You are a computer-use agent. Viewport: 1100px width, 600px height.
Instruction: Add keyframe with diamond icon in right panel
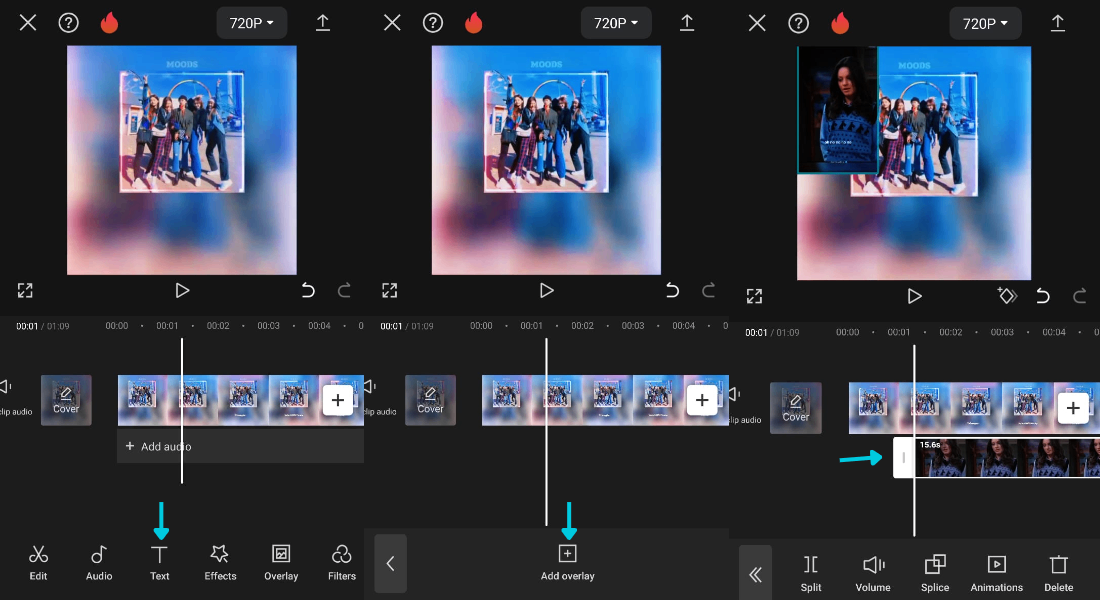[1007, 296]
